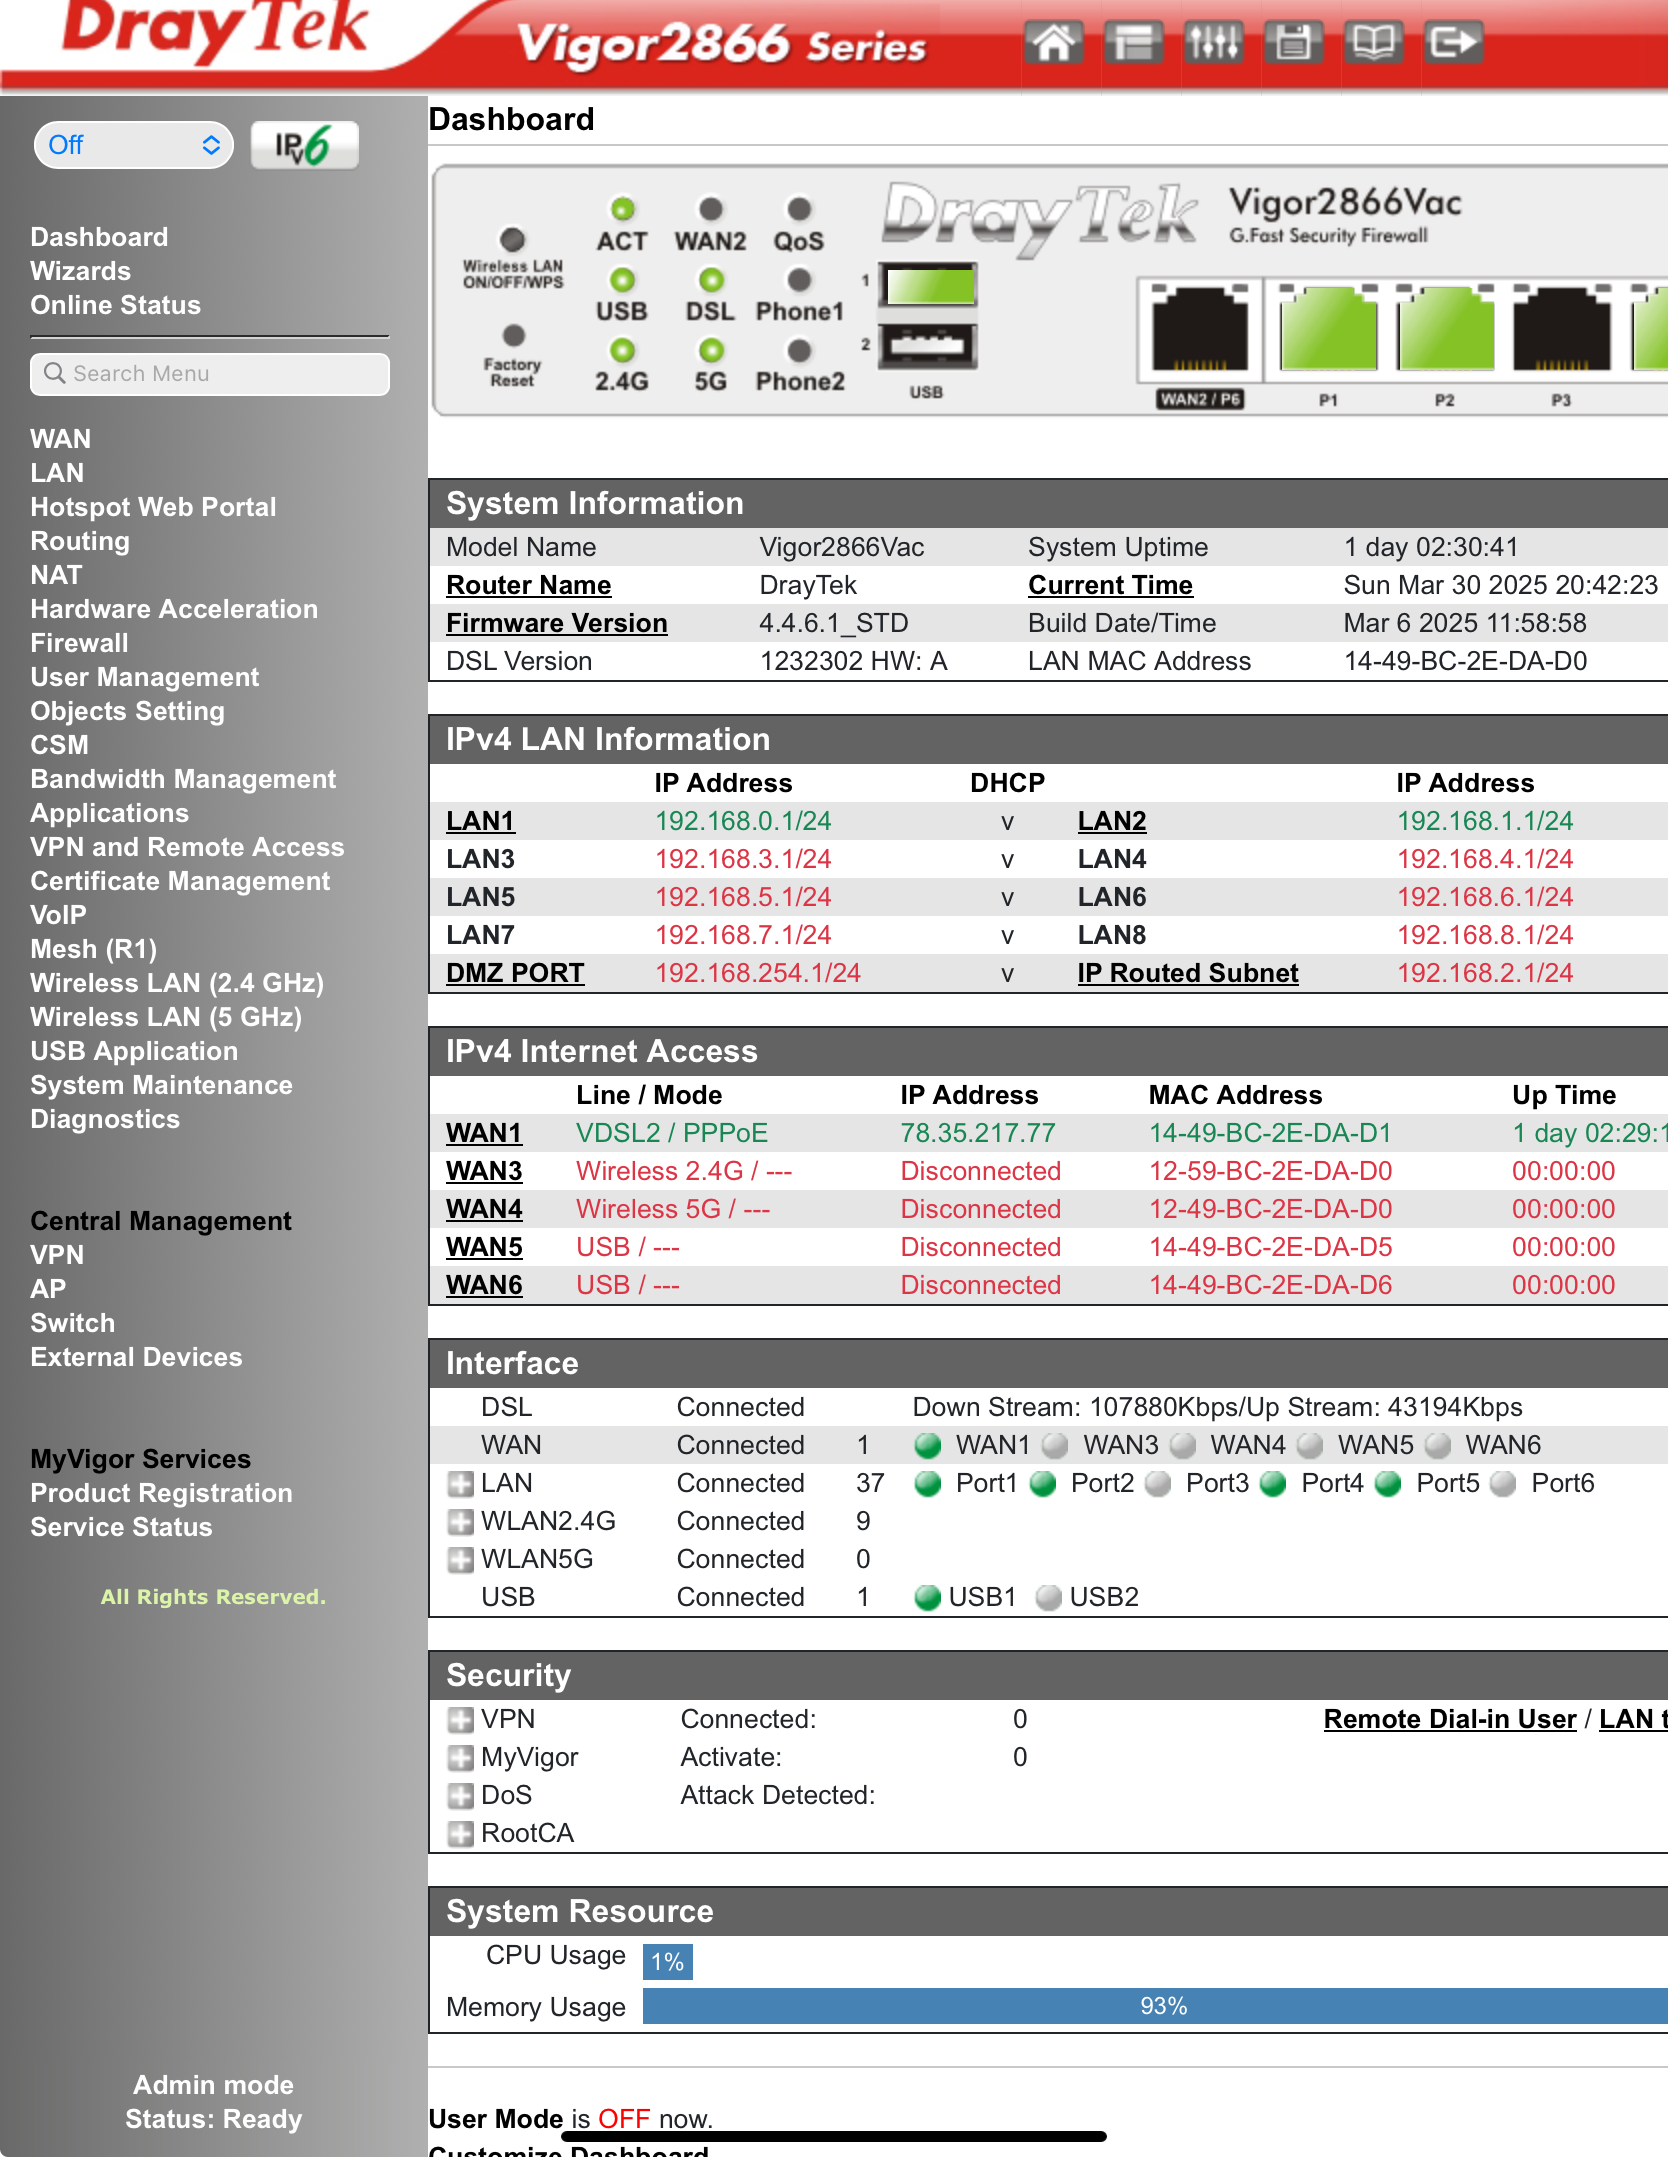Click the Wireless LAN ON/OFF/WPS button image
The image size is (1668, 2157).
click(512, 240)
